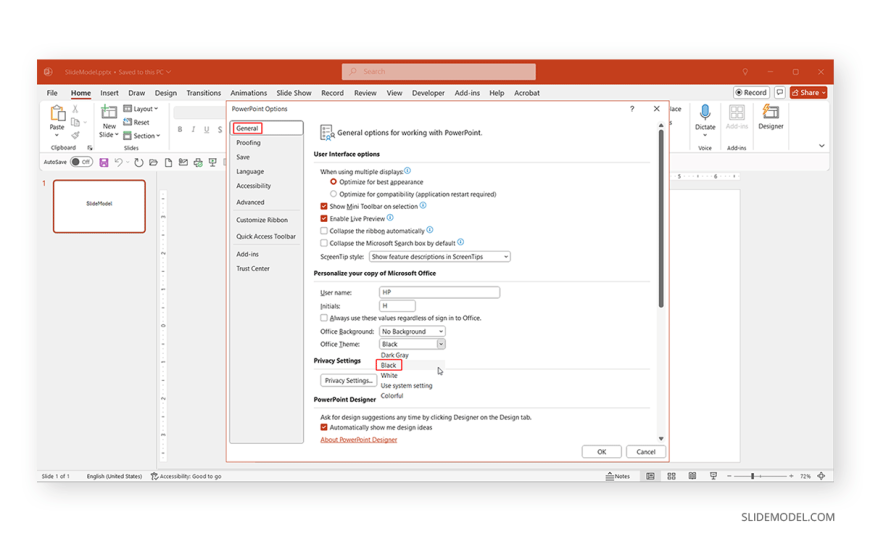
Task: Toggle the AutoSave switch
Action: click(x=82, y=162)
